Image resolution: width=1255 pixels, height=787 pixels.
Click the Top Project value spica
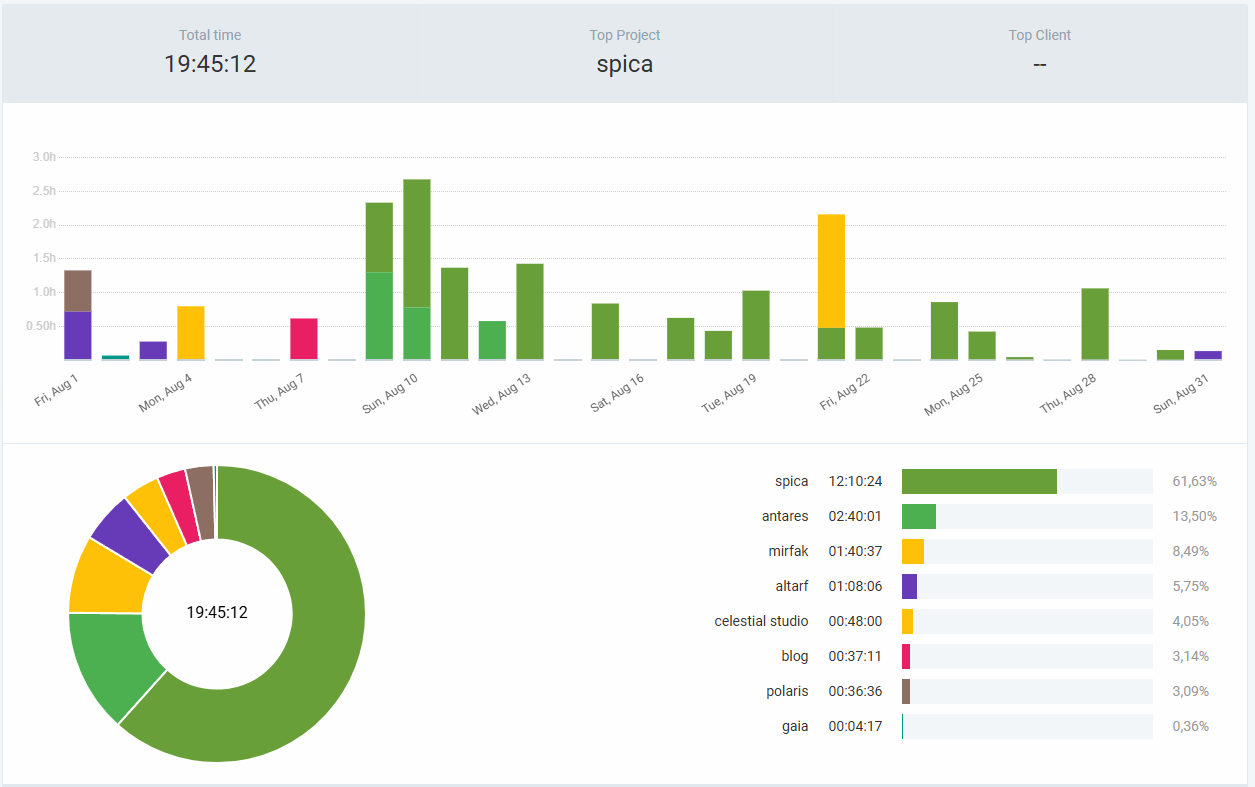(x=625, y=64)
